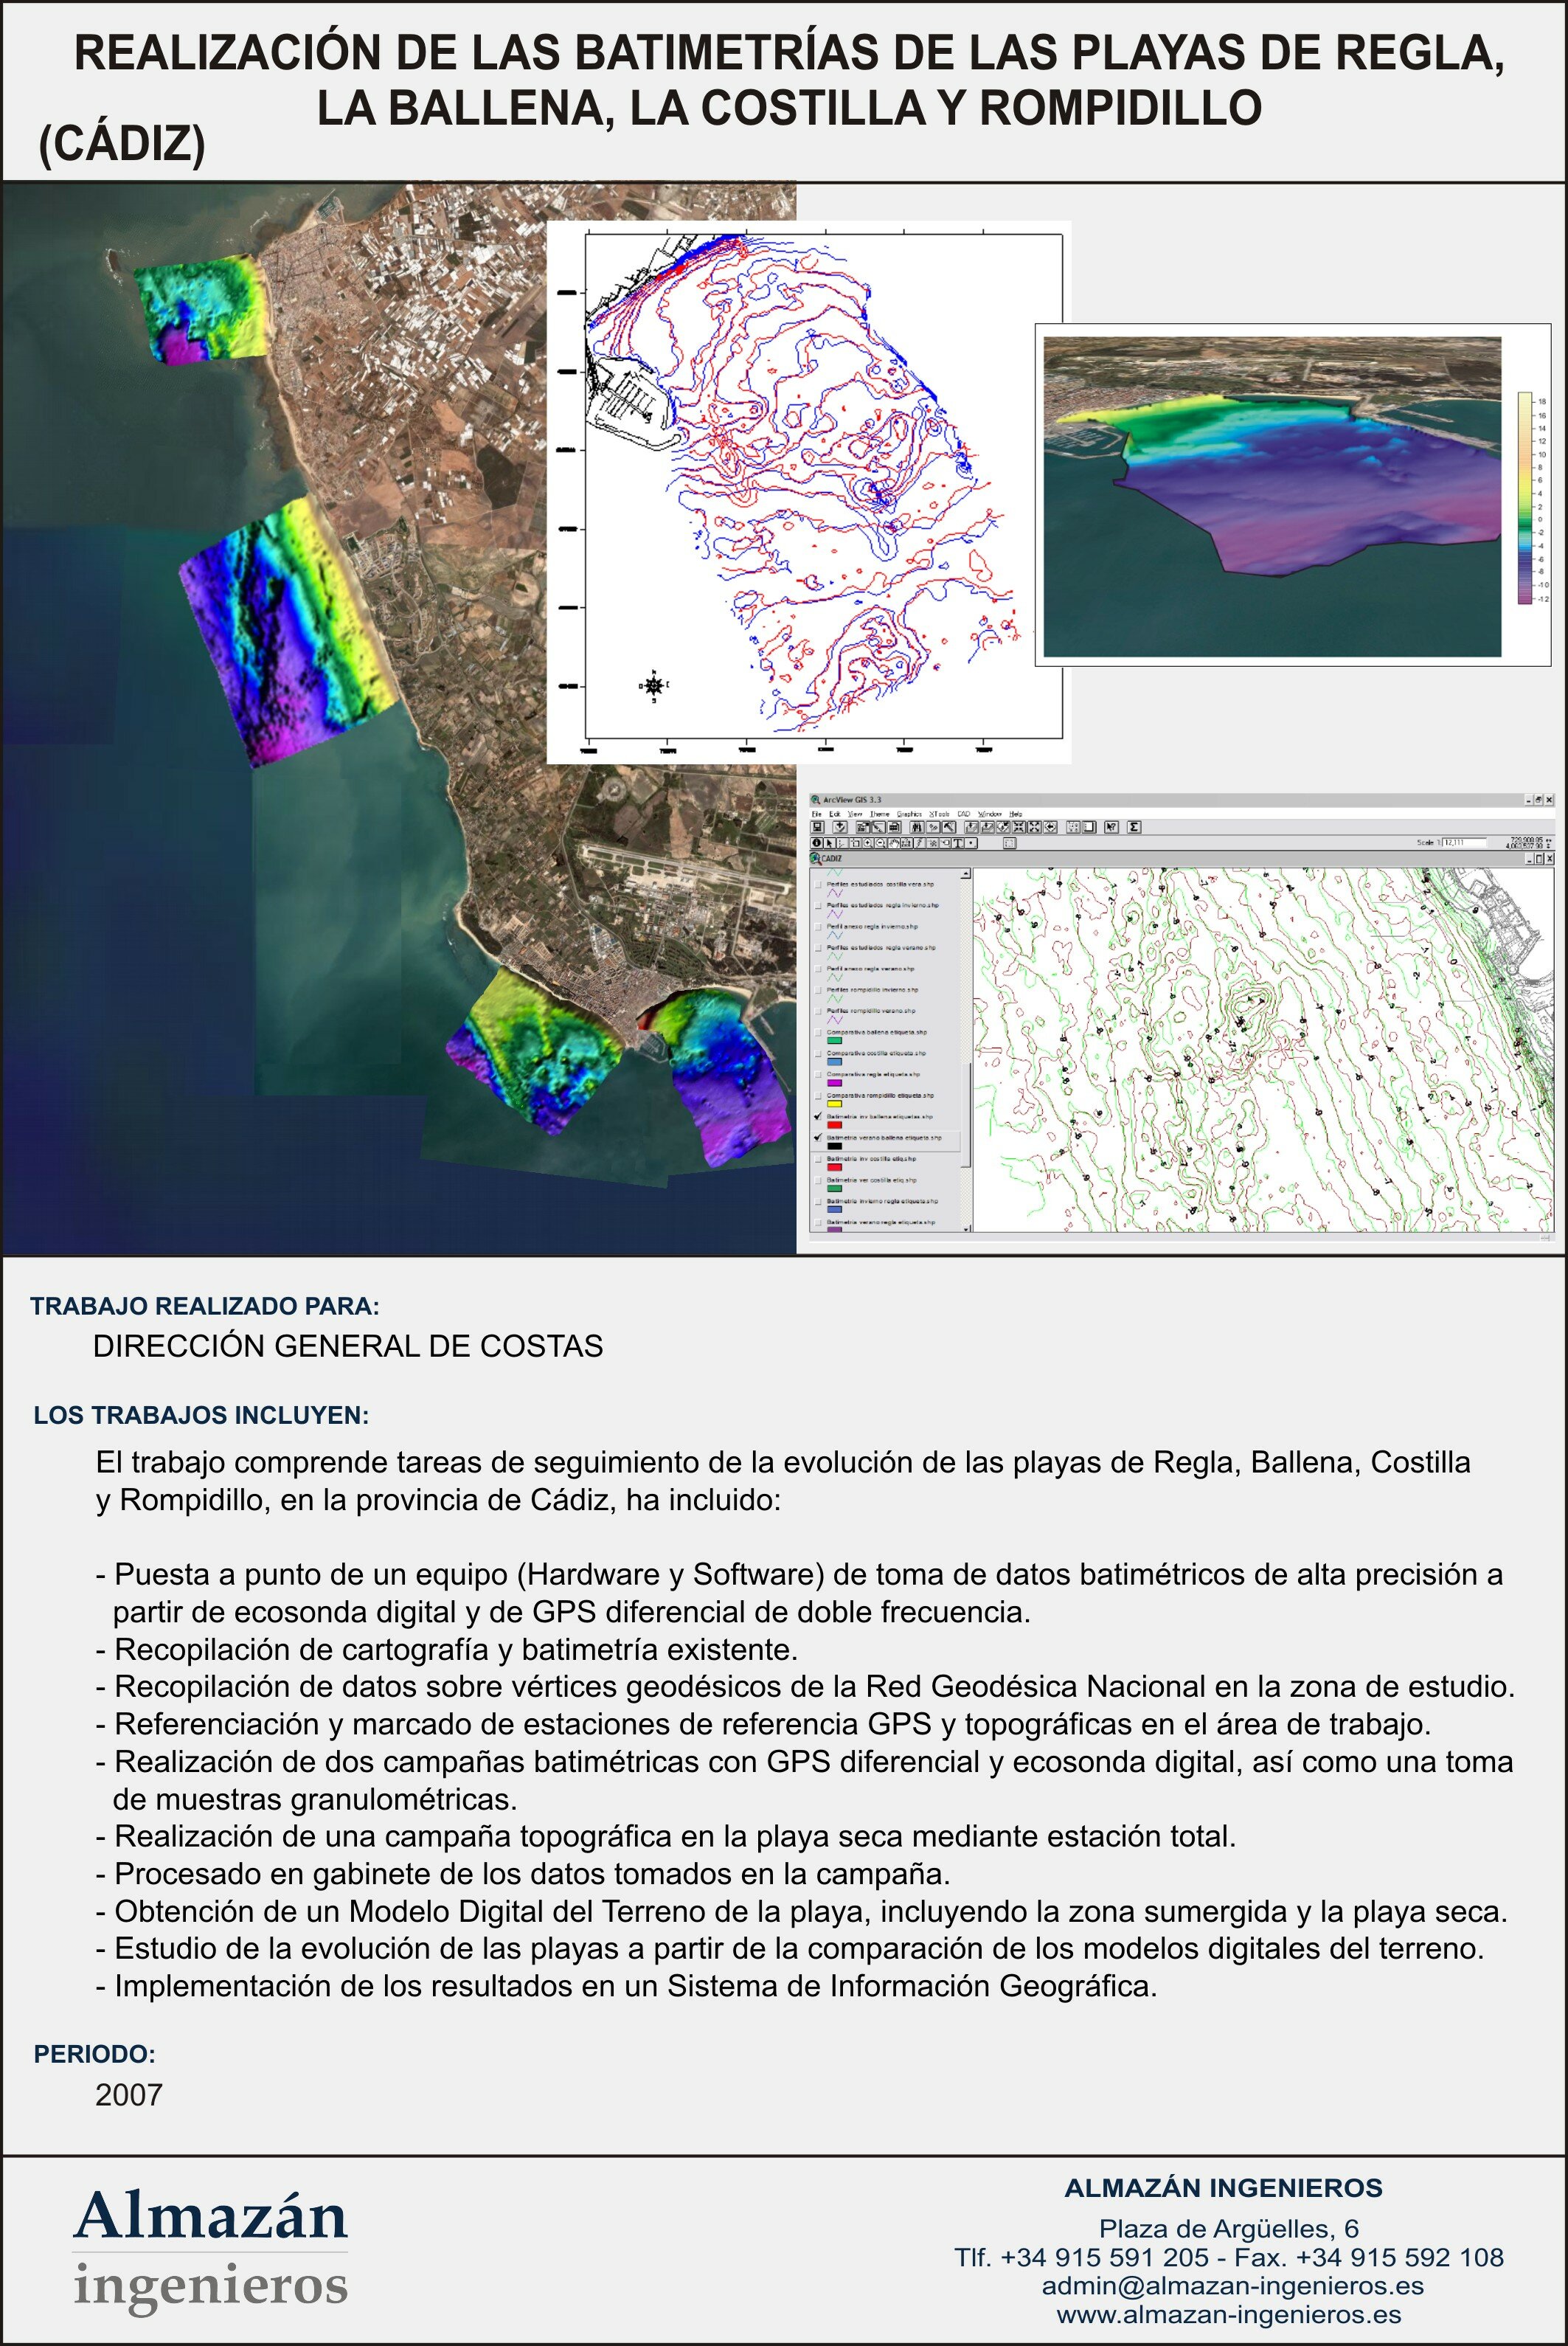This screenshot has height=2346, width=1568.
Task: Select the Zoom Out magnifier tool
Action: click(881, 843)
